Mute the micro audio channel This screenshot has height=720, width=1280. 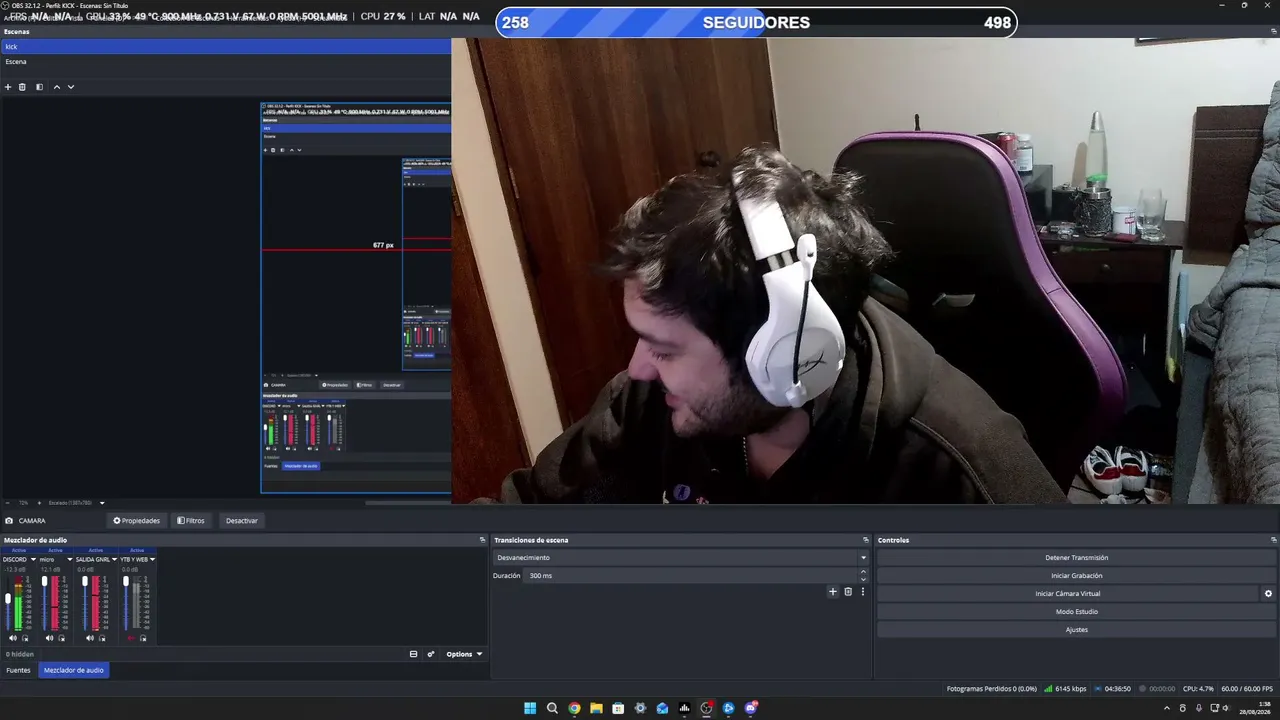51,637
